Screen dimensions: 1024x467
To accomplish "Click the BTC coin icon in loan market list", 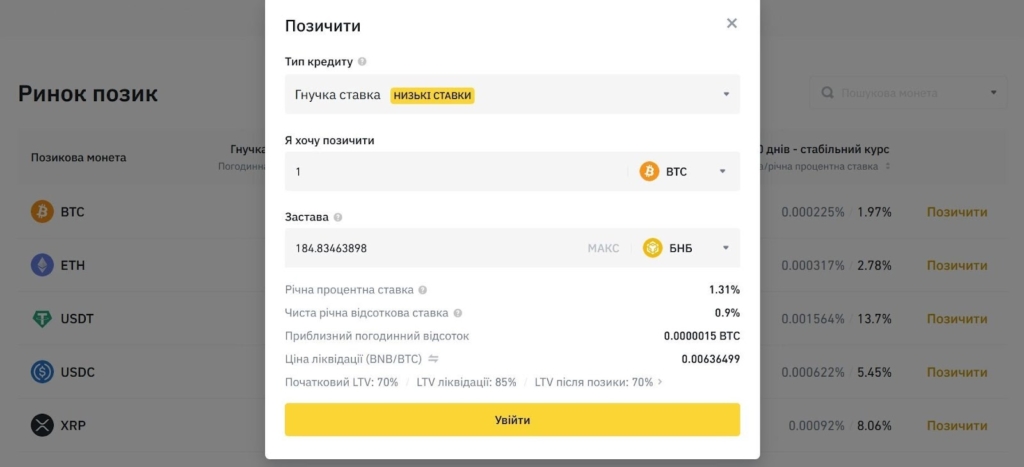I will click(x=42, y=212).
